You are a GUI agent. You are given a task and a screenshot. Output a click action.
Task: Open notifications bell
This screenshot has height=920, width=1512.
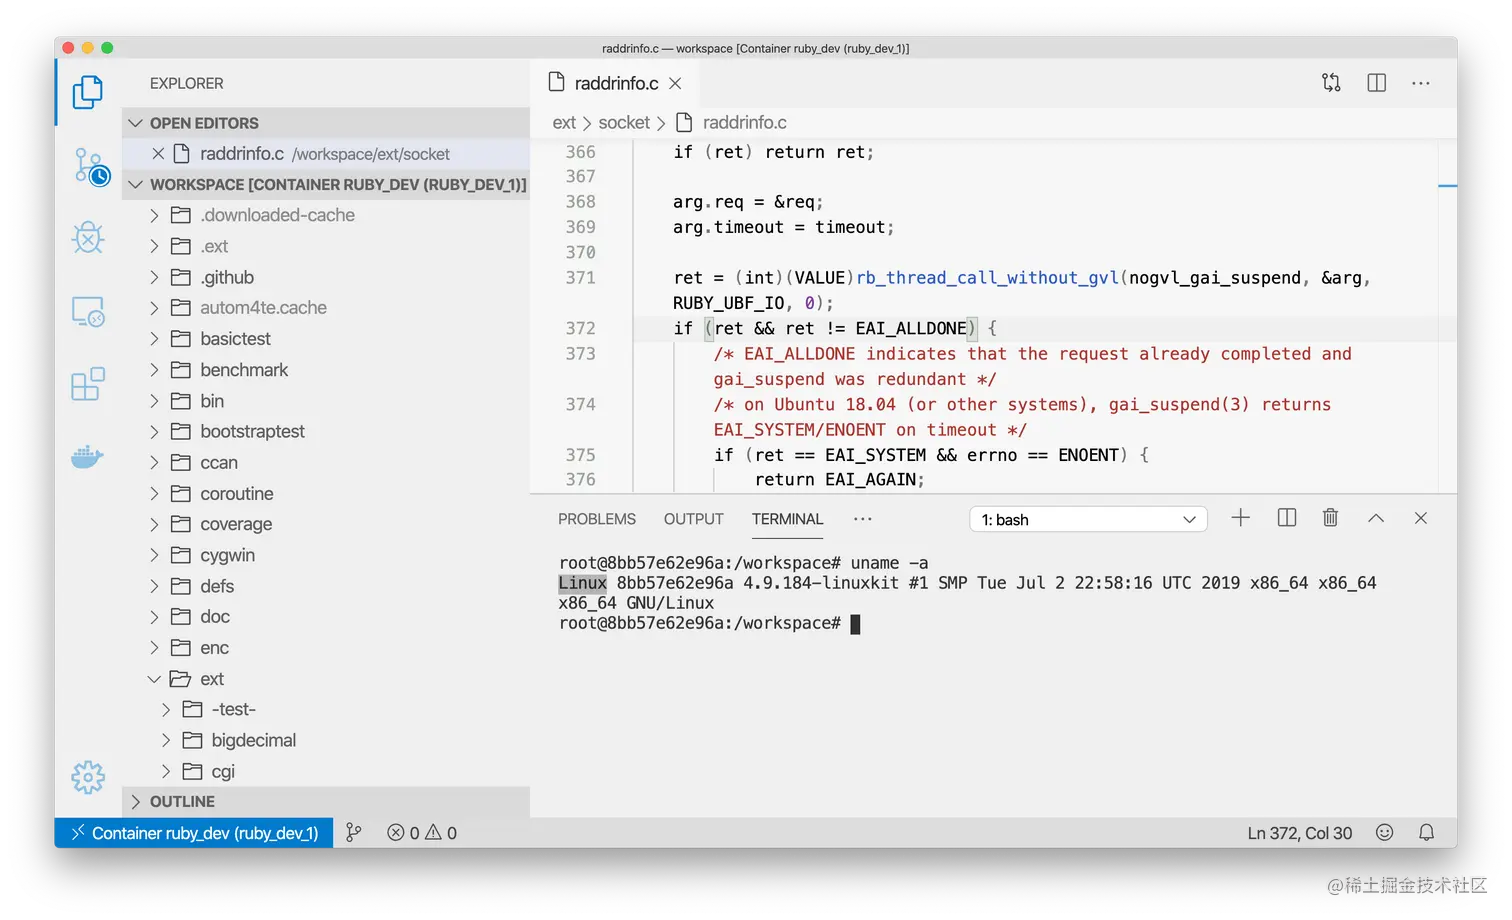(1427, 833)
